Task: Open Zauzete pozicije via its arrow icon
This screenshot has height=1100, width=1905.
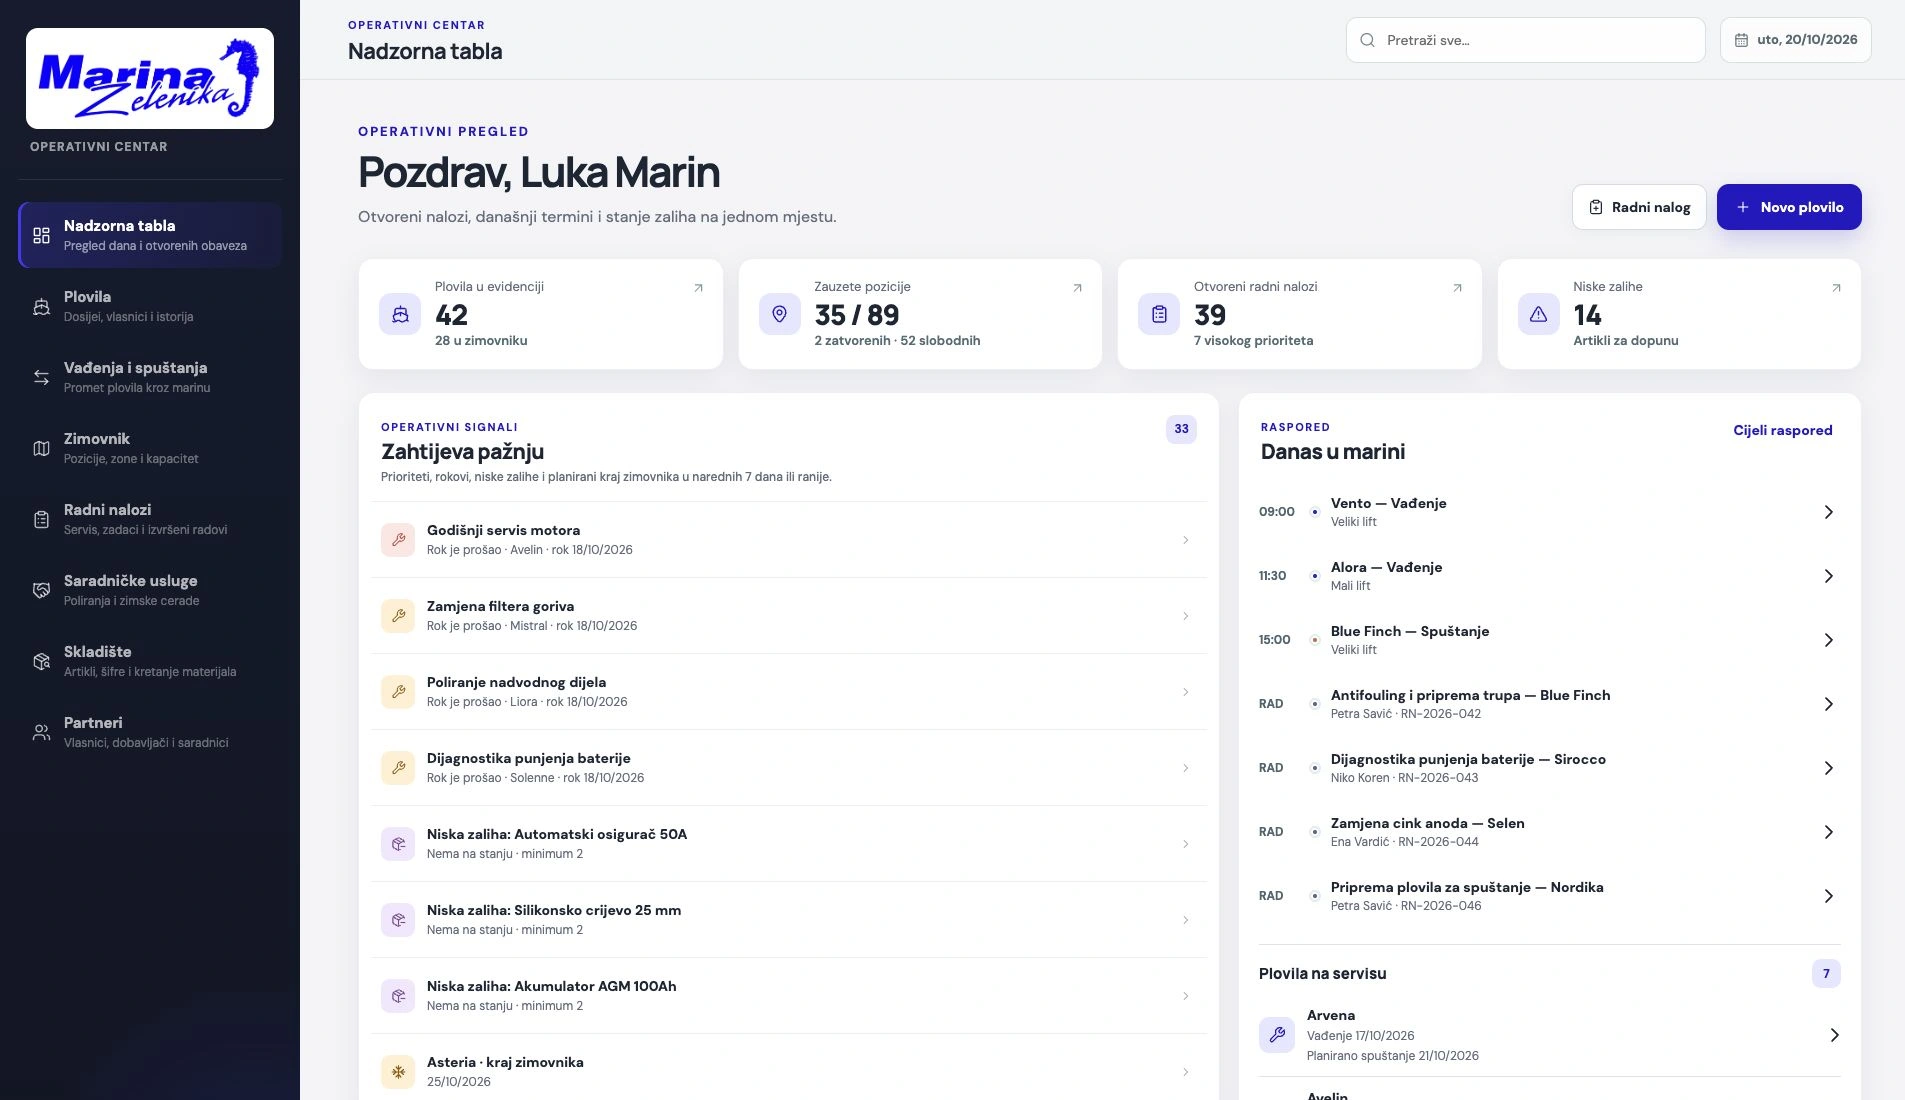Action: click(x=1077, y=288)
